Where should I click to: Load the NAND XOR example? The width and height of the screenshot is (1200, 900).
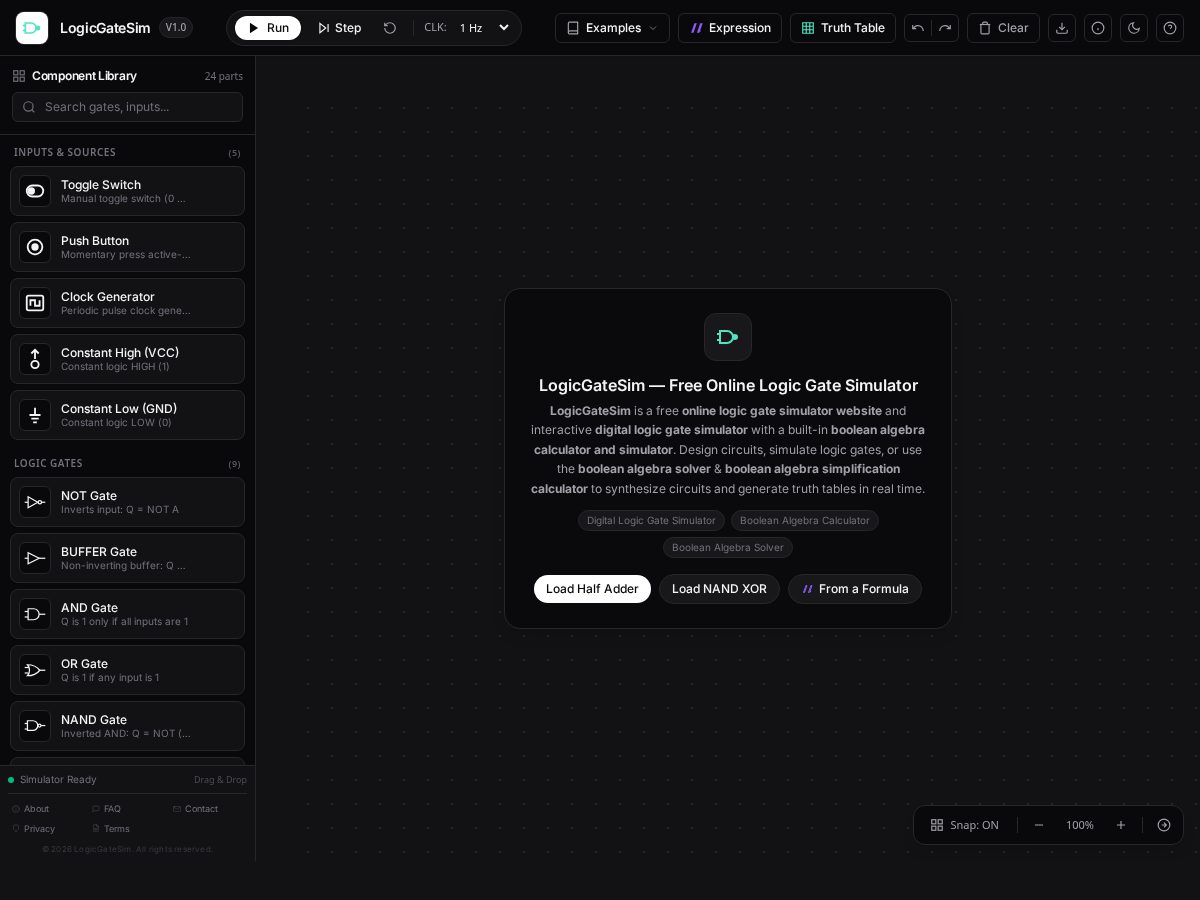click(719, 589)
